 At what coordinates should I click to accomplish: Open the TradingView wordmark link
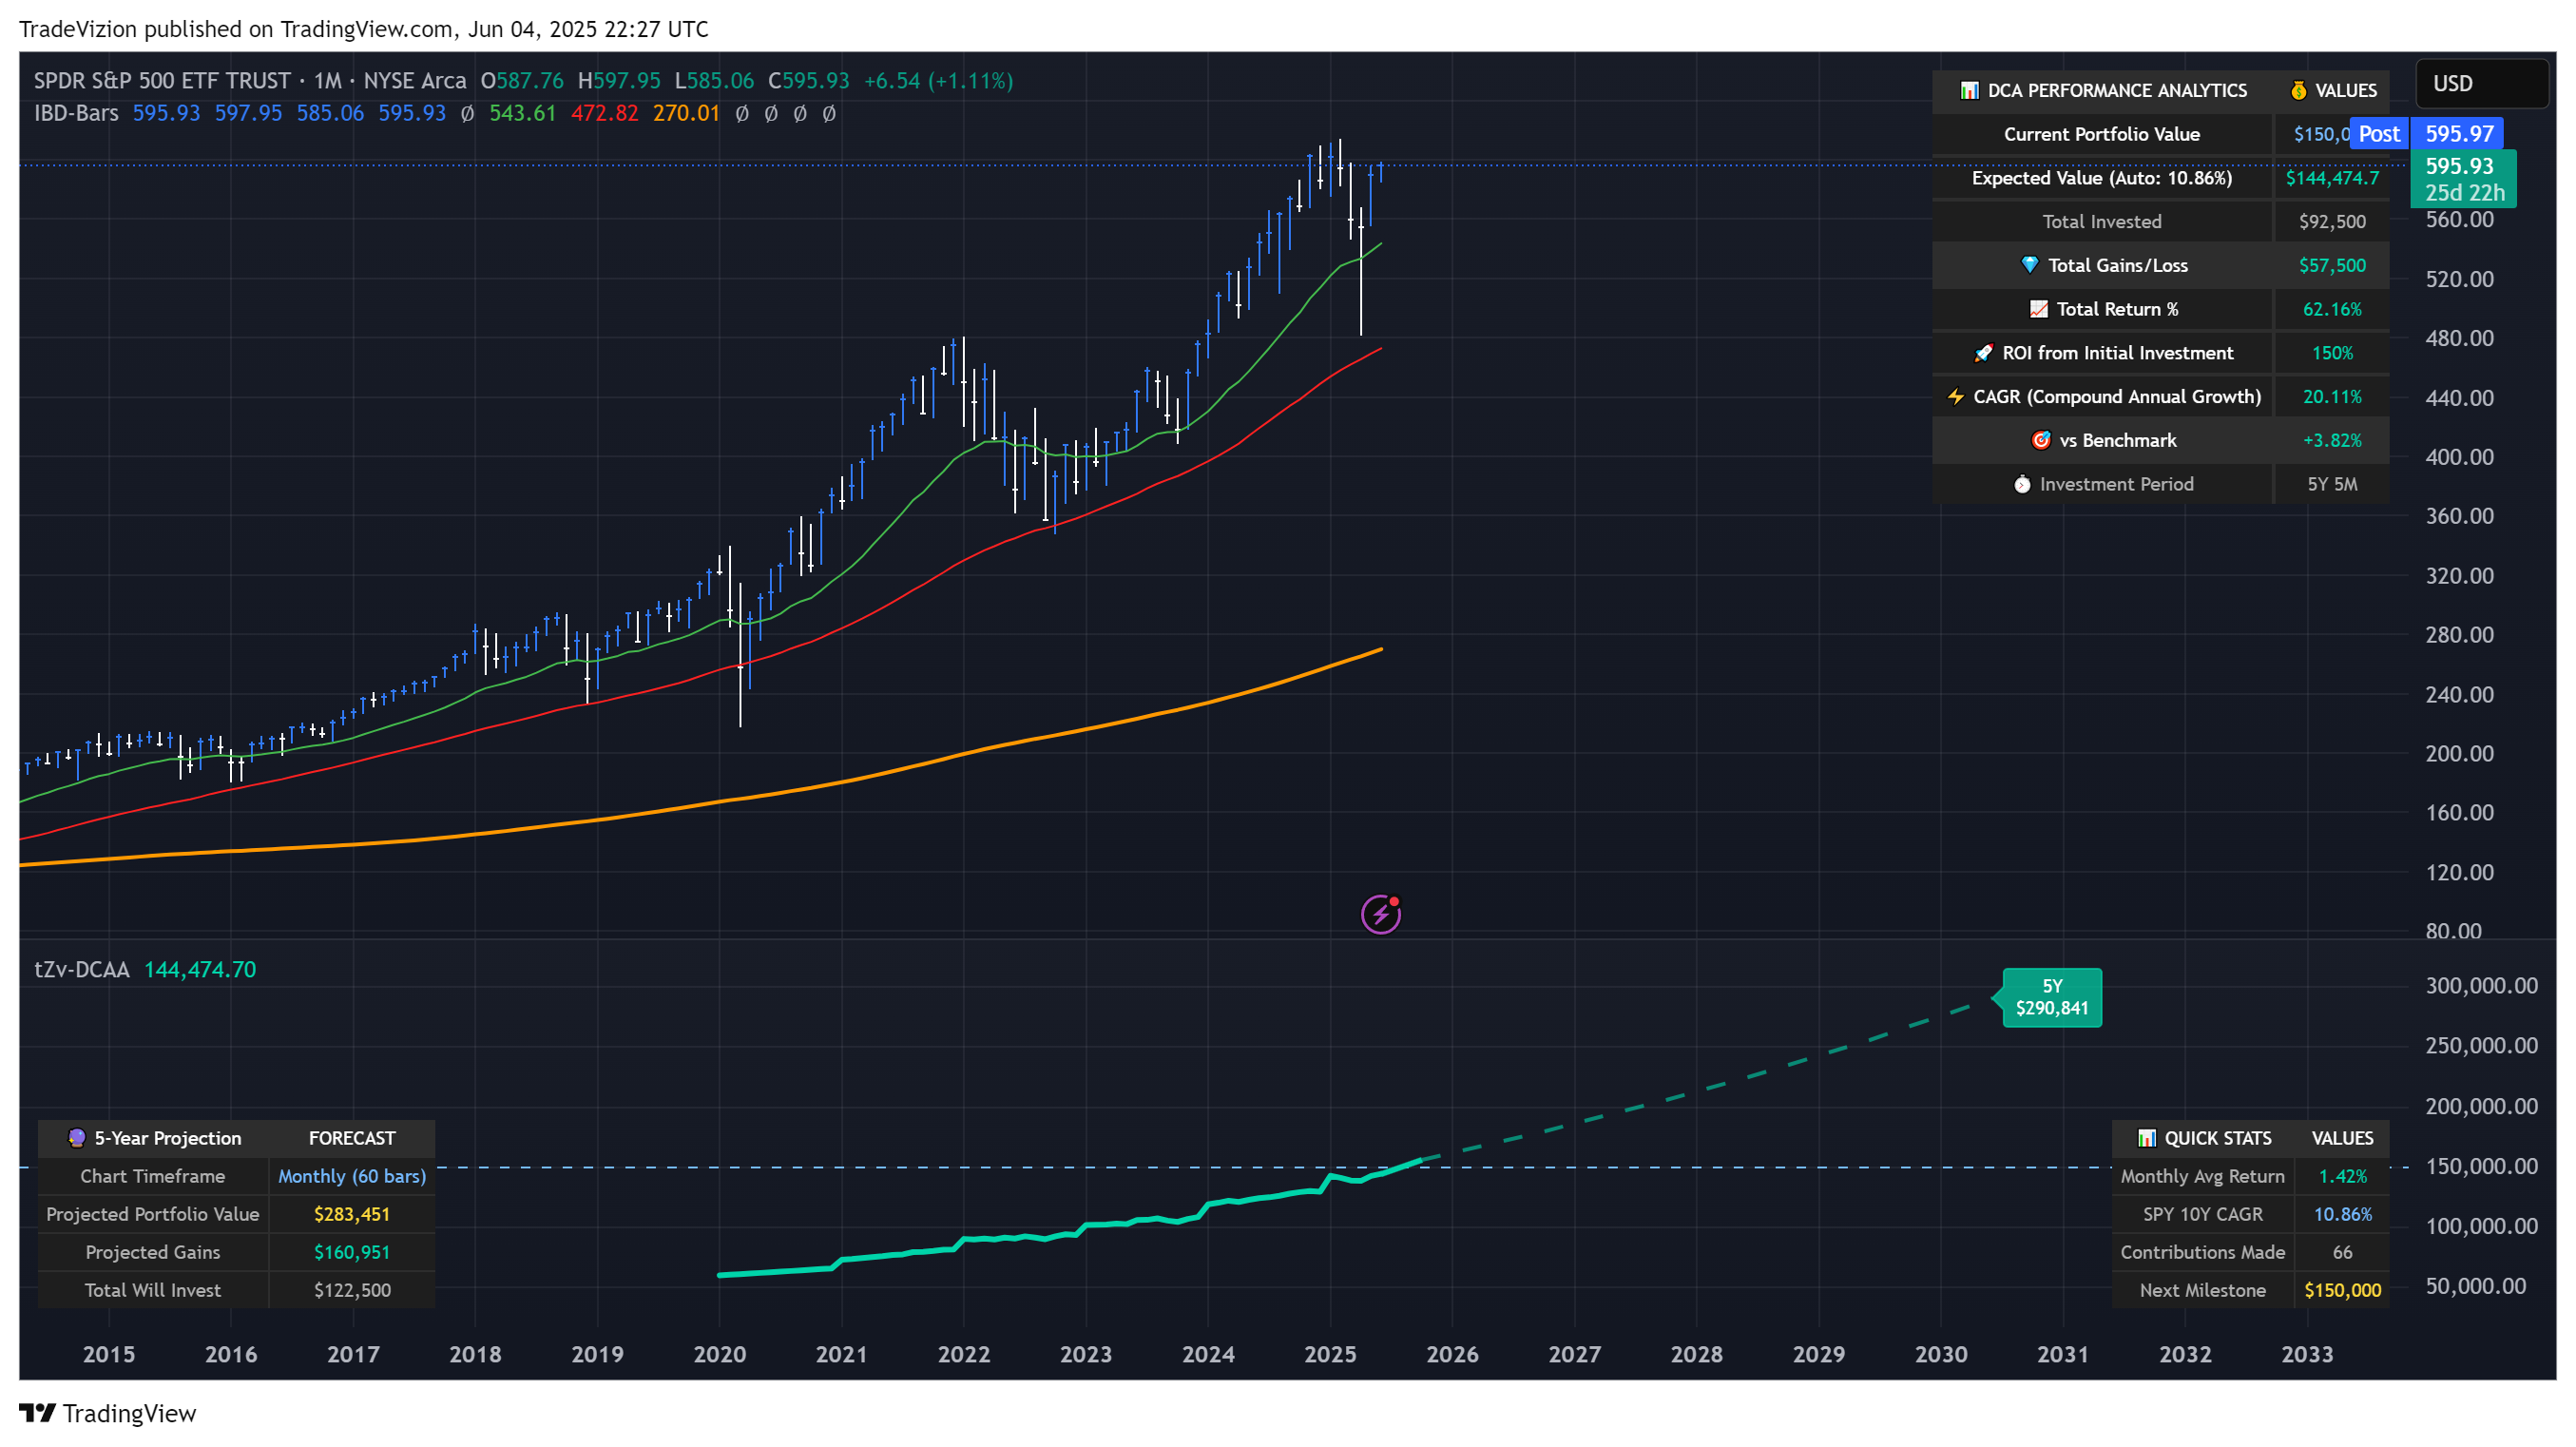(129, 1413)
